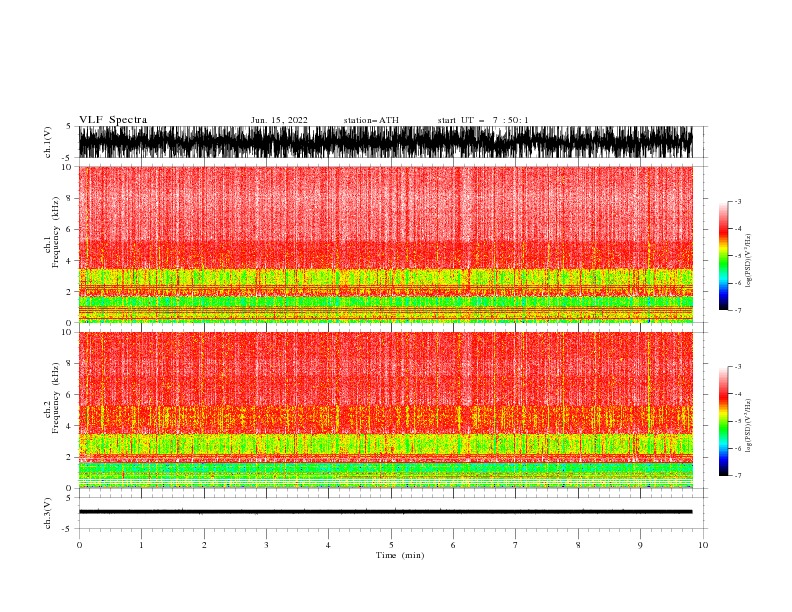
Task: Click the upper colorbar label log(PSD)(V²/Hz)
Action: tap(749, 261)
